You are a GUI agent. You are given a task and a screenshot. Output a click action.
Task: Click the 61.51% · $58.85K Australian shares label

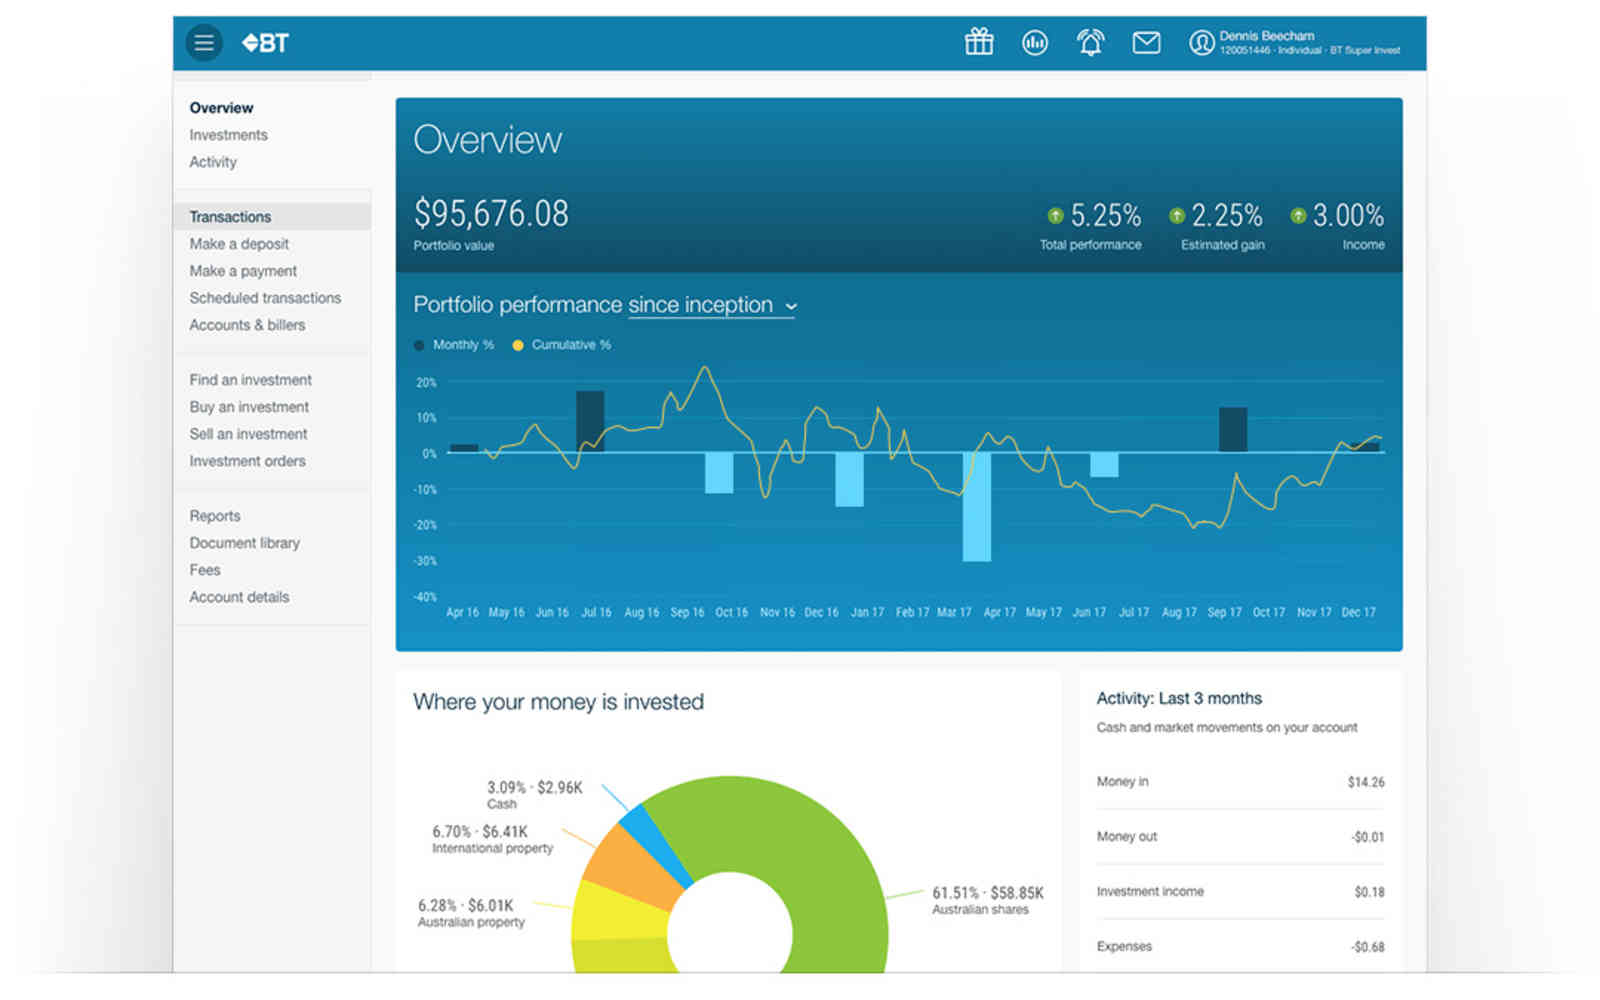tap(987, 900)
